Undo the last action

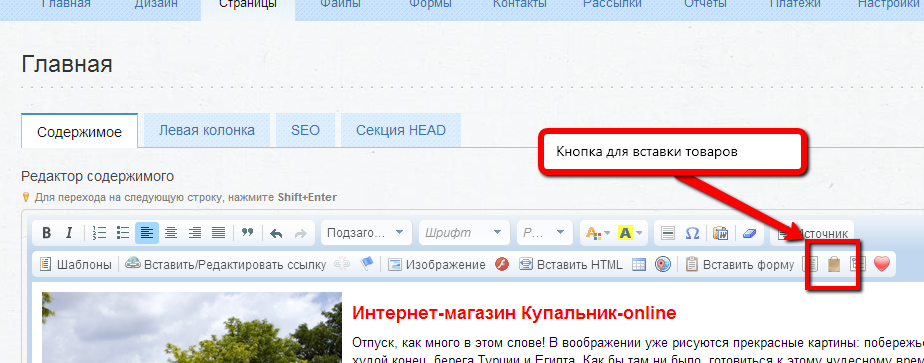coord(276,233)
